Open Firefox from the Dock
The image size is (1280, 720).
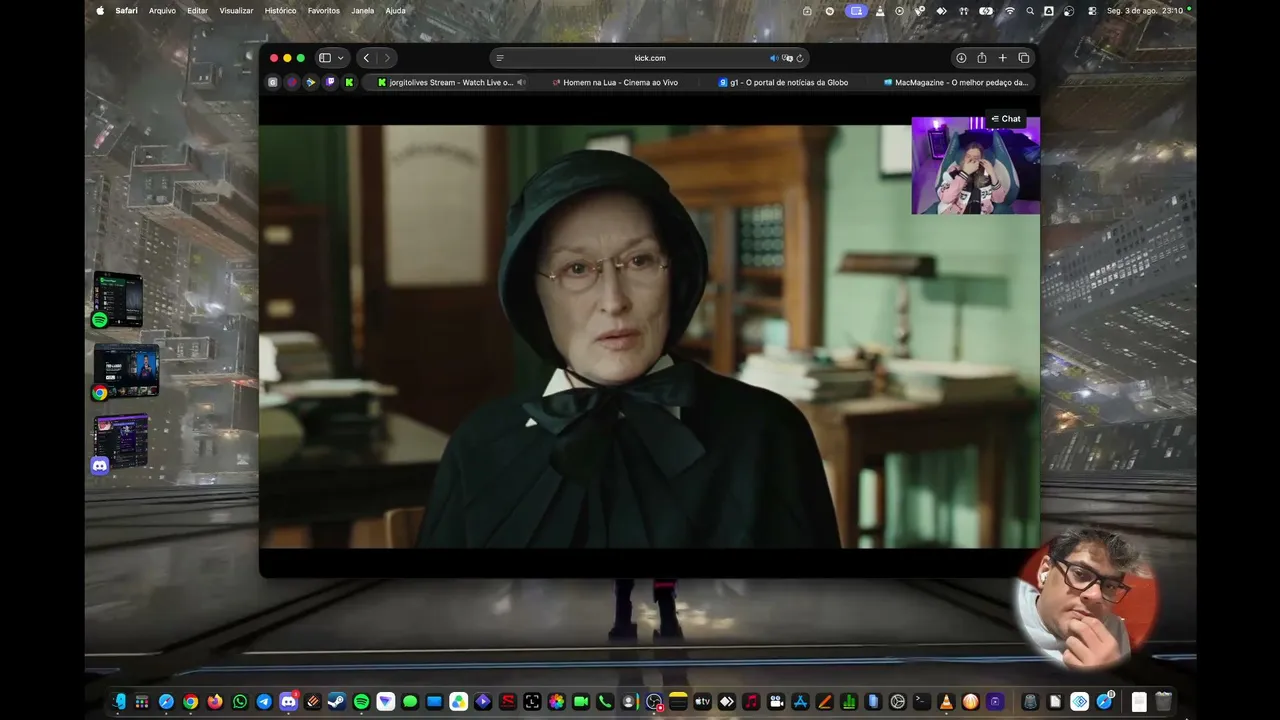[x=215, y=702]
